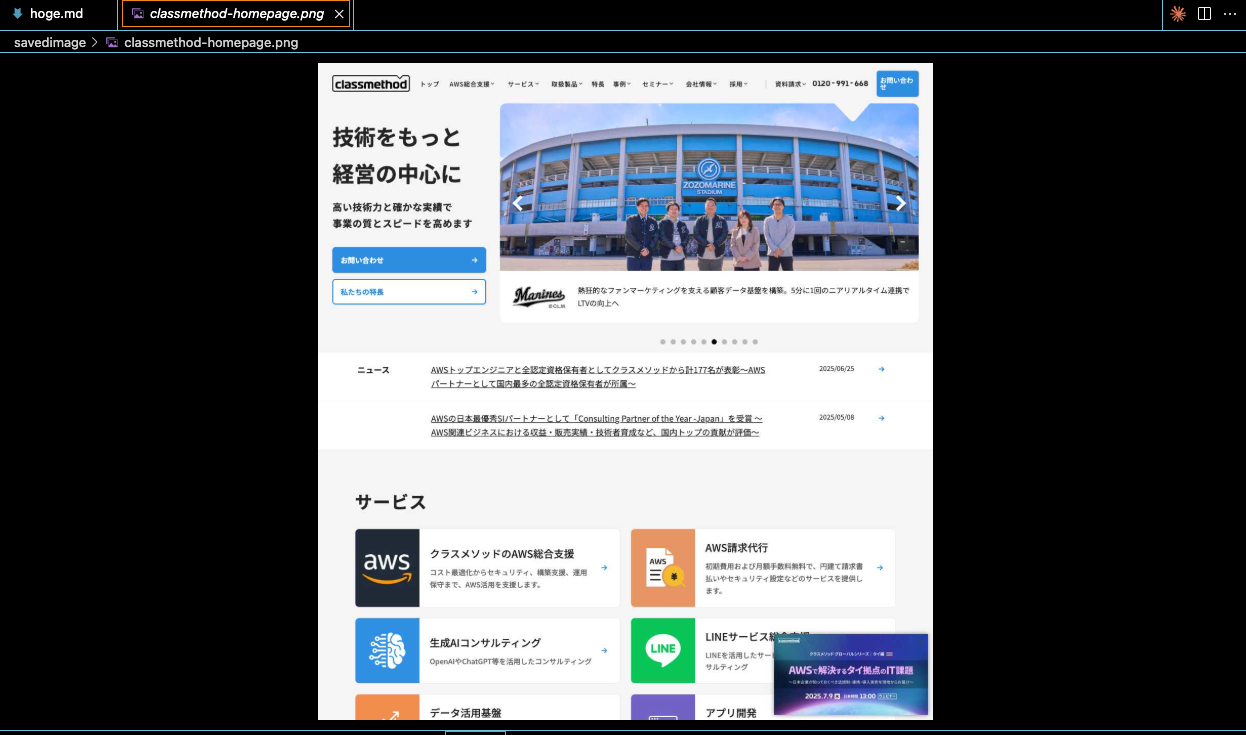Screen dimensions: 1246x735
Task: Click the ニュース section label
Action: point(373,370)
